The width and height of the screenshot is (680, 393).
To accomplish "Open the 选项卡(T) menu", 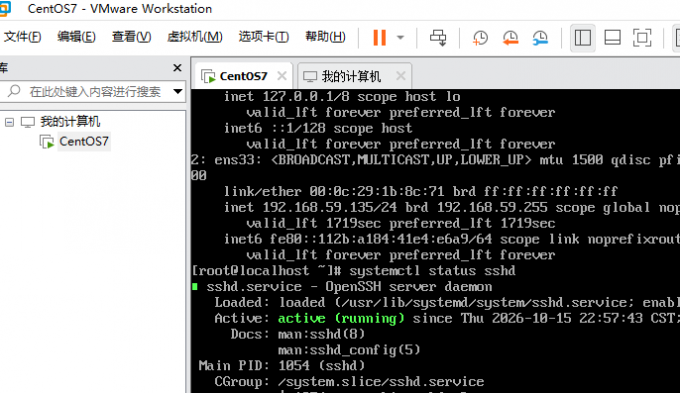I will 264,37.
